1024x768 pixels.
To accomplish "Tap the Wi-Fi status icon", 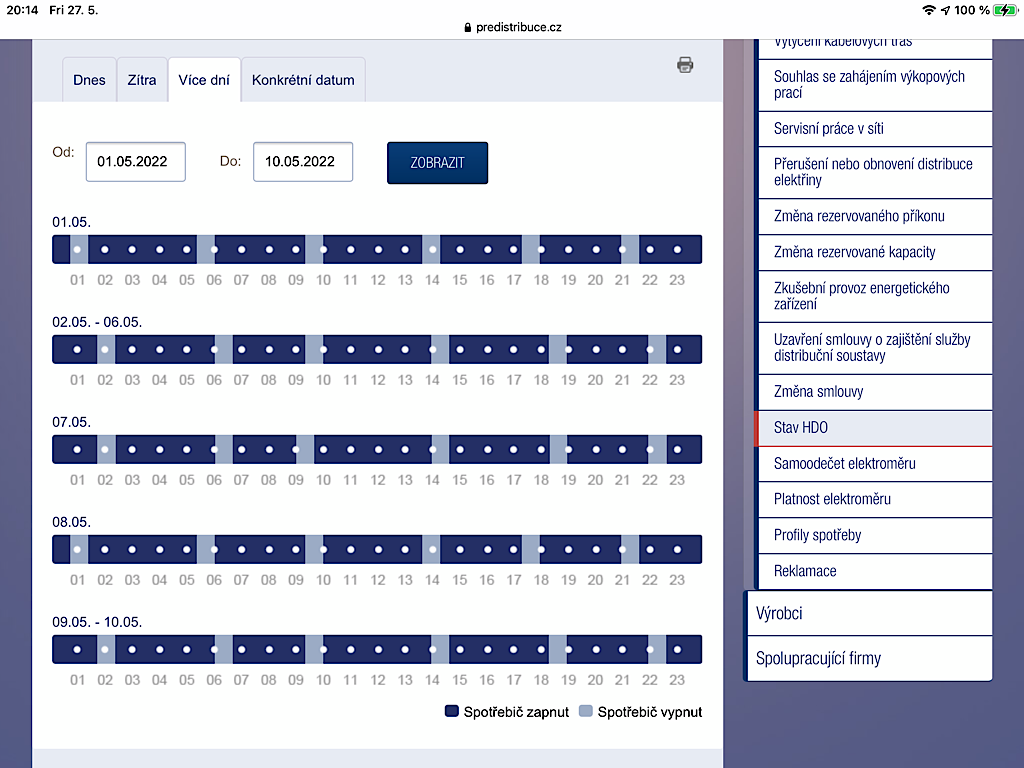I will coord(929,10).
